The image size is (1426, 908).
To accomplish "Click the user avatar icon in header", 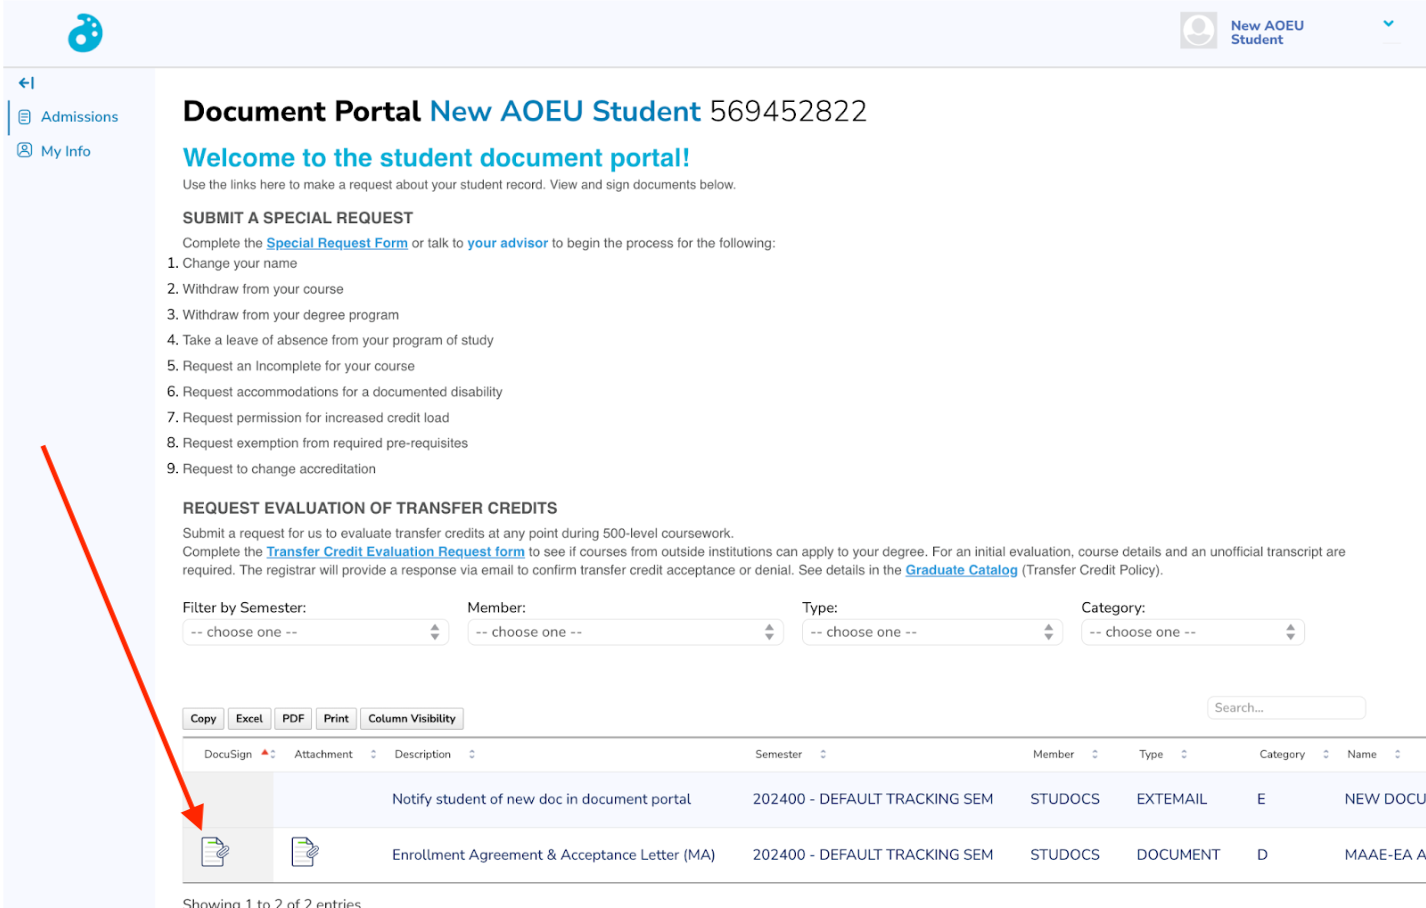I will pyautogui.click(x=1198, y=31).
